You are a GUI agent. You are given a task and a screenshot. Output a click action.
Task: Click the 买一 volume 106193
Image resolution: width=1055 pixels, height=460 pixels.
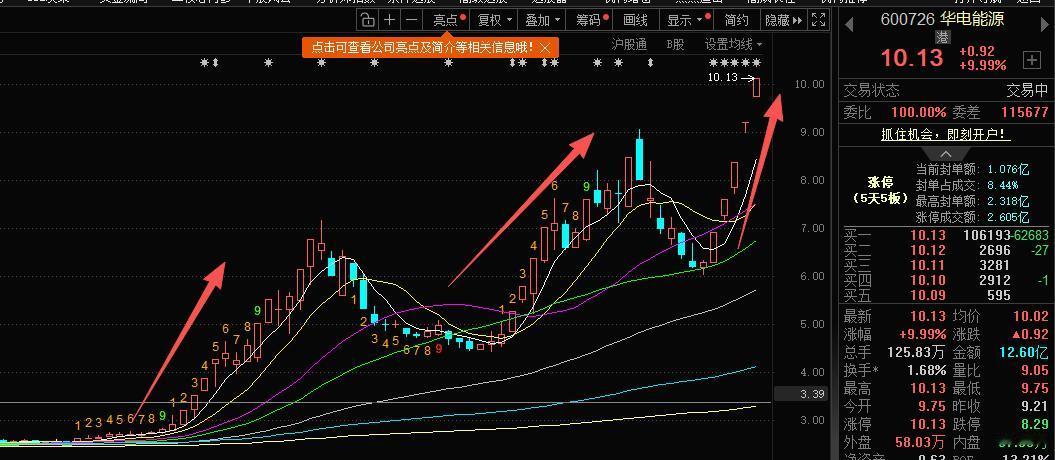(986, 235)
